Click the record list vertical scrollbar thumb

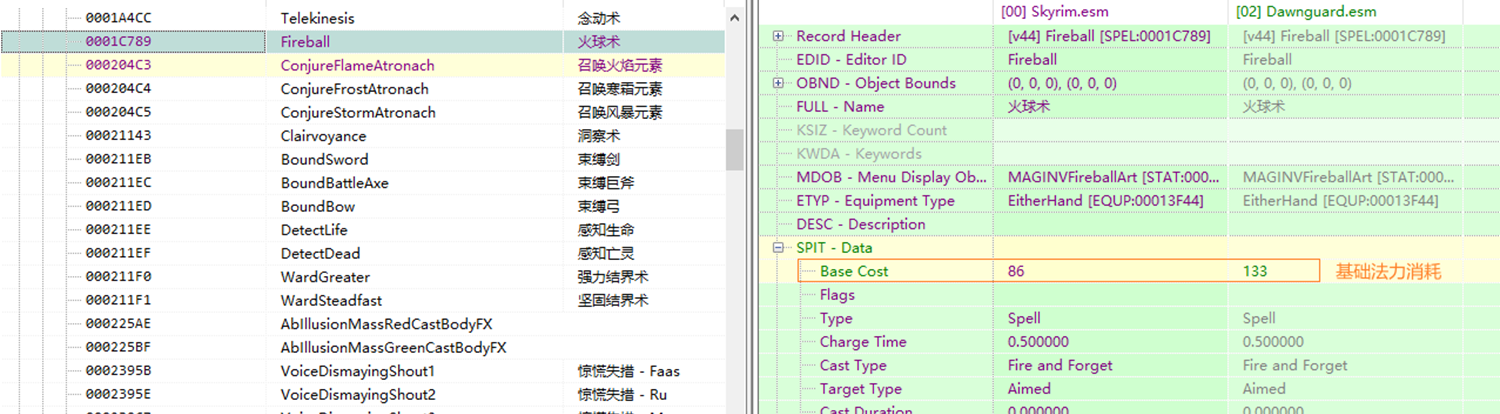point(735,150)
